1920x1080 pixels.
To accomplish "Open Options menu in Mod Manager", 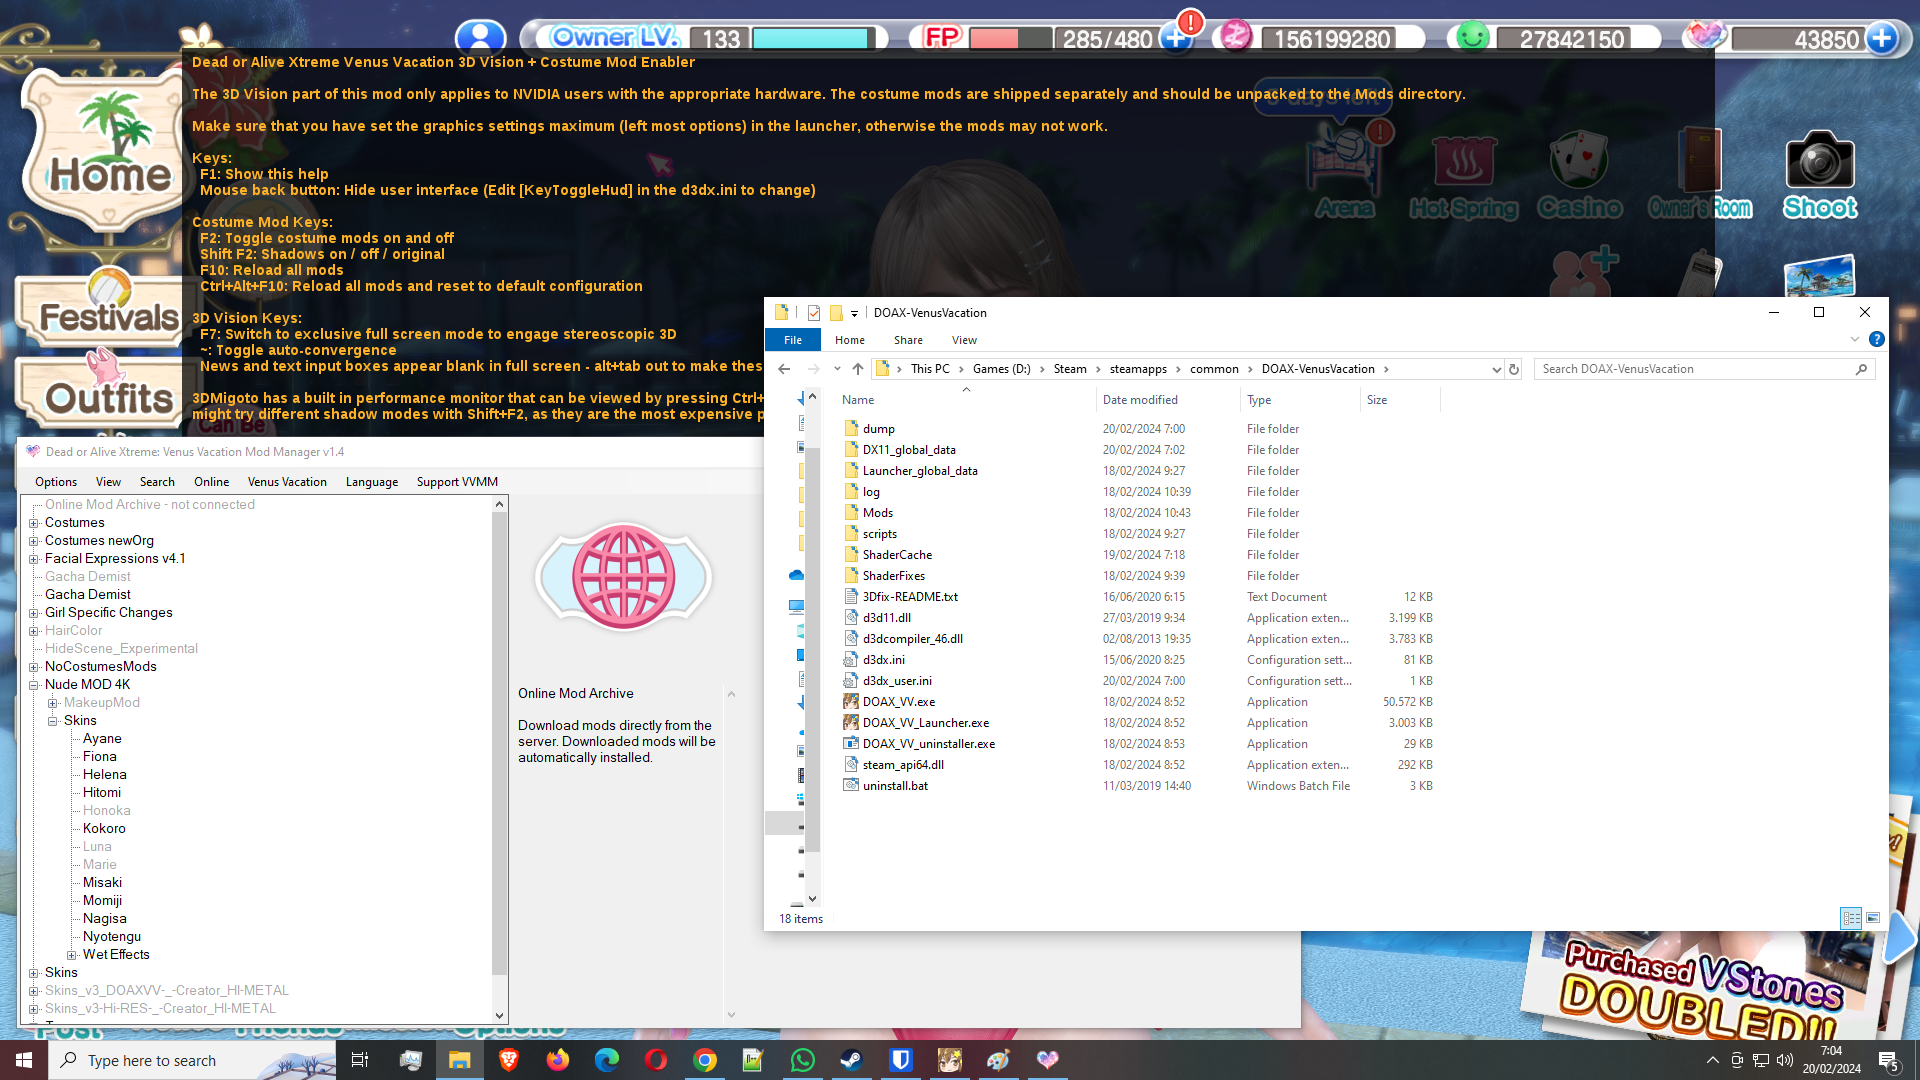I will coord(56,482).
